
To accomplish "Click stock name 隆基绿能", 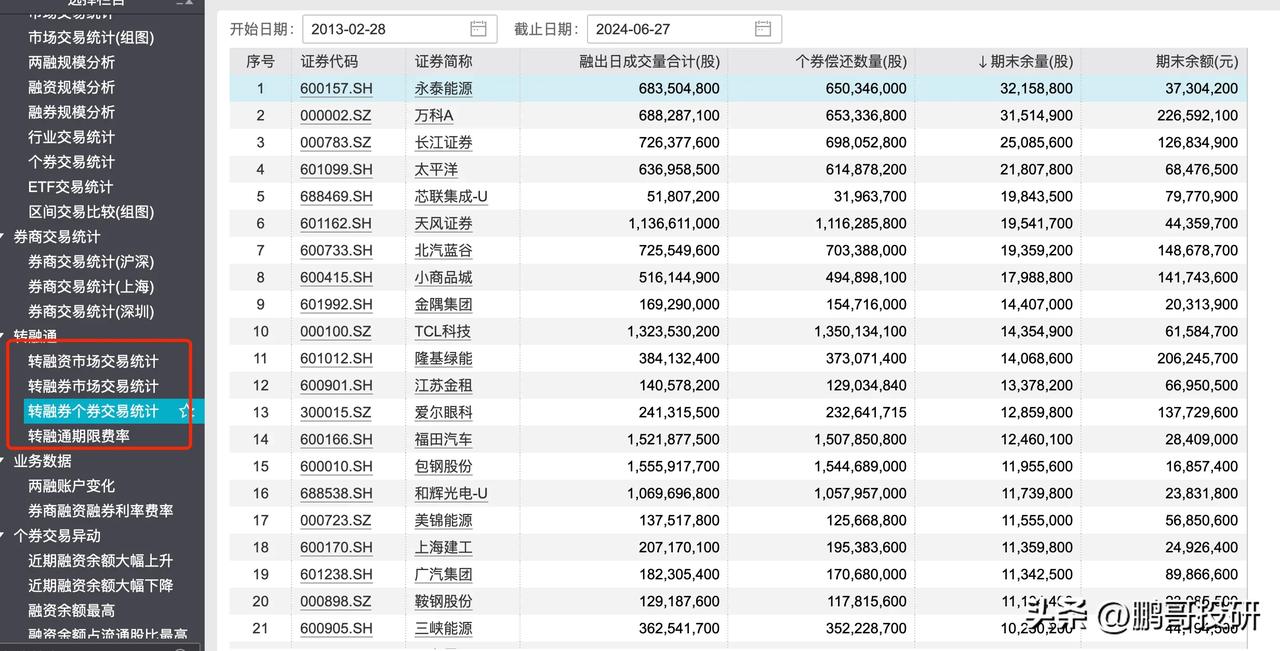I will 444,359.
